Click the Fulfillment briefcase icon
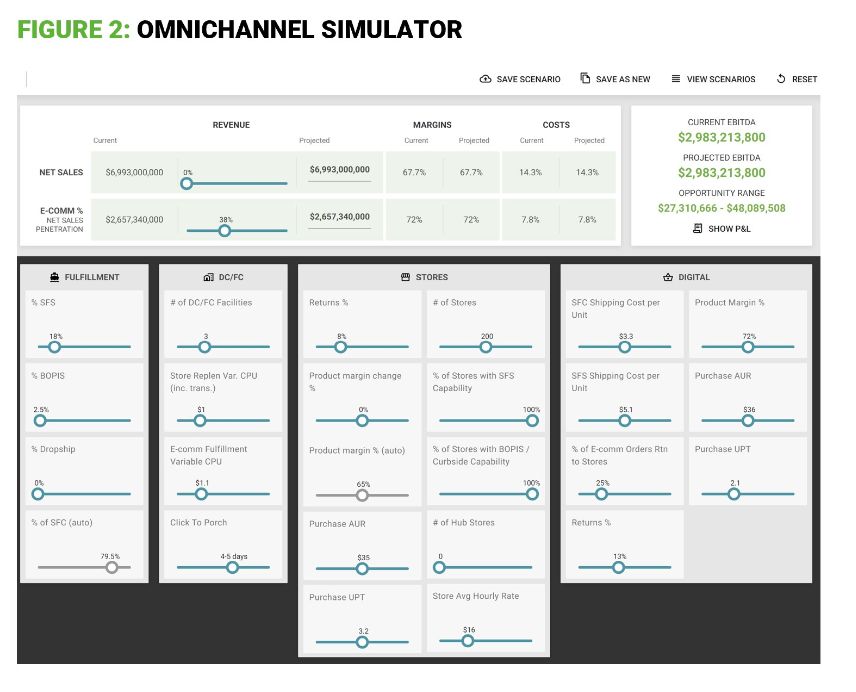Image resolution: width=856 pixels, height=692 pixels. click(x=54, y=277)
